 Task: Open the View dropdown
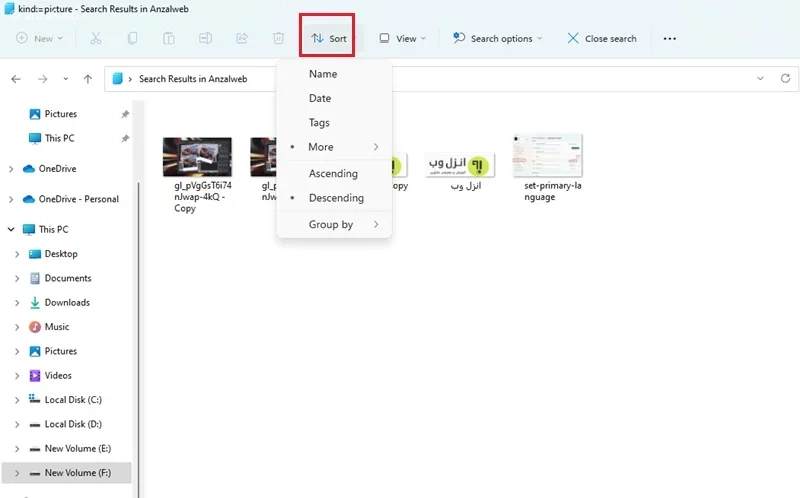pos(402,39)
